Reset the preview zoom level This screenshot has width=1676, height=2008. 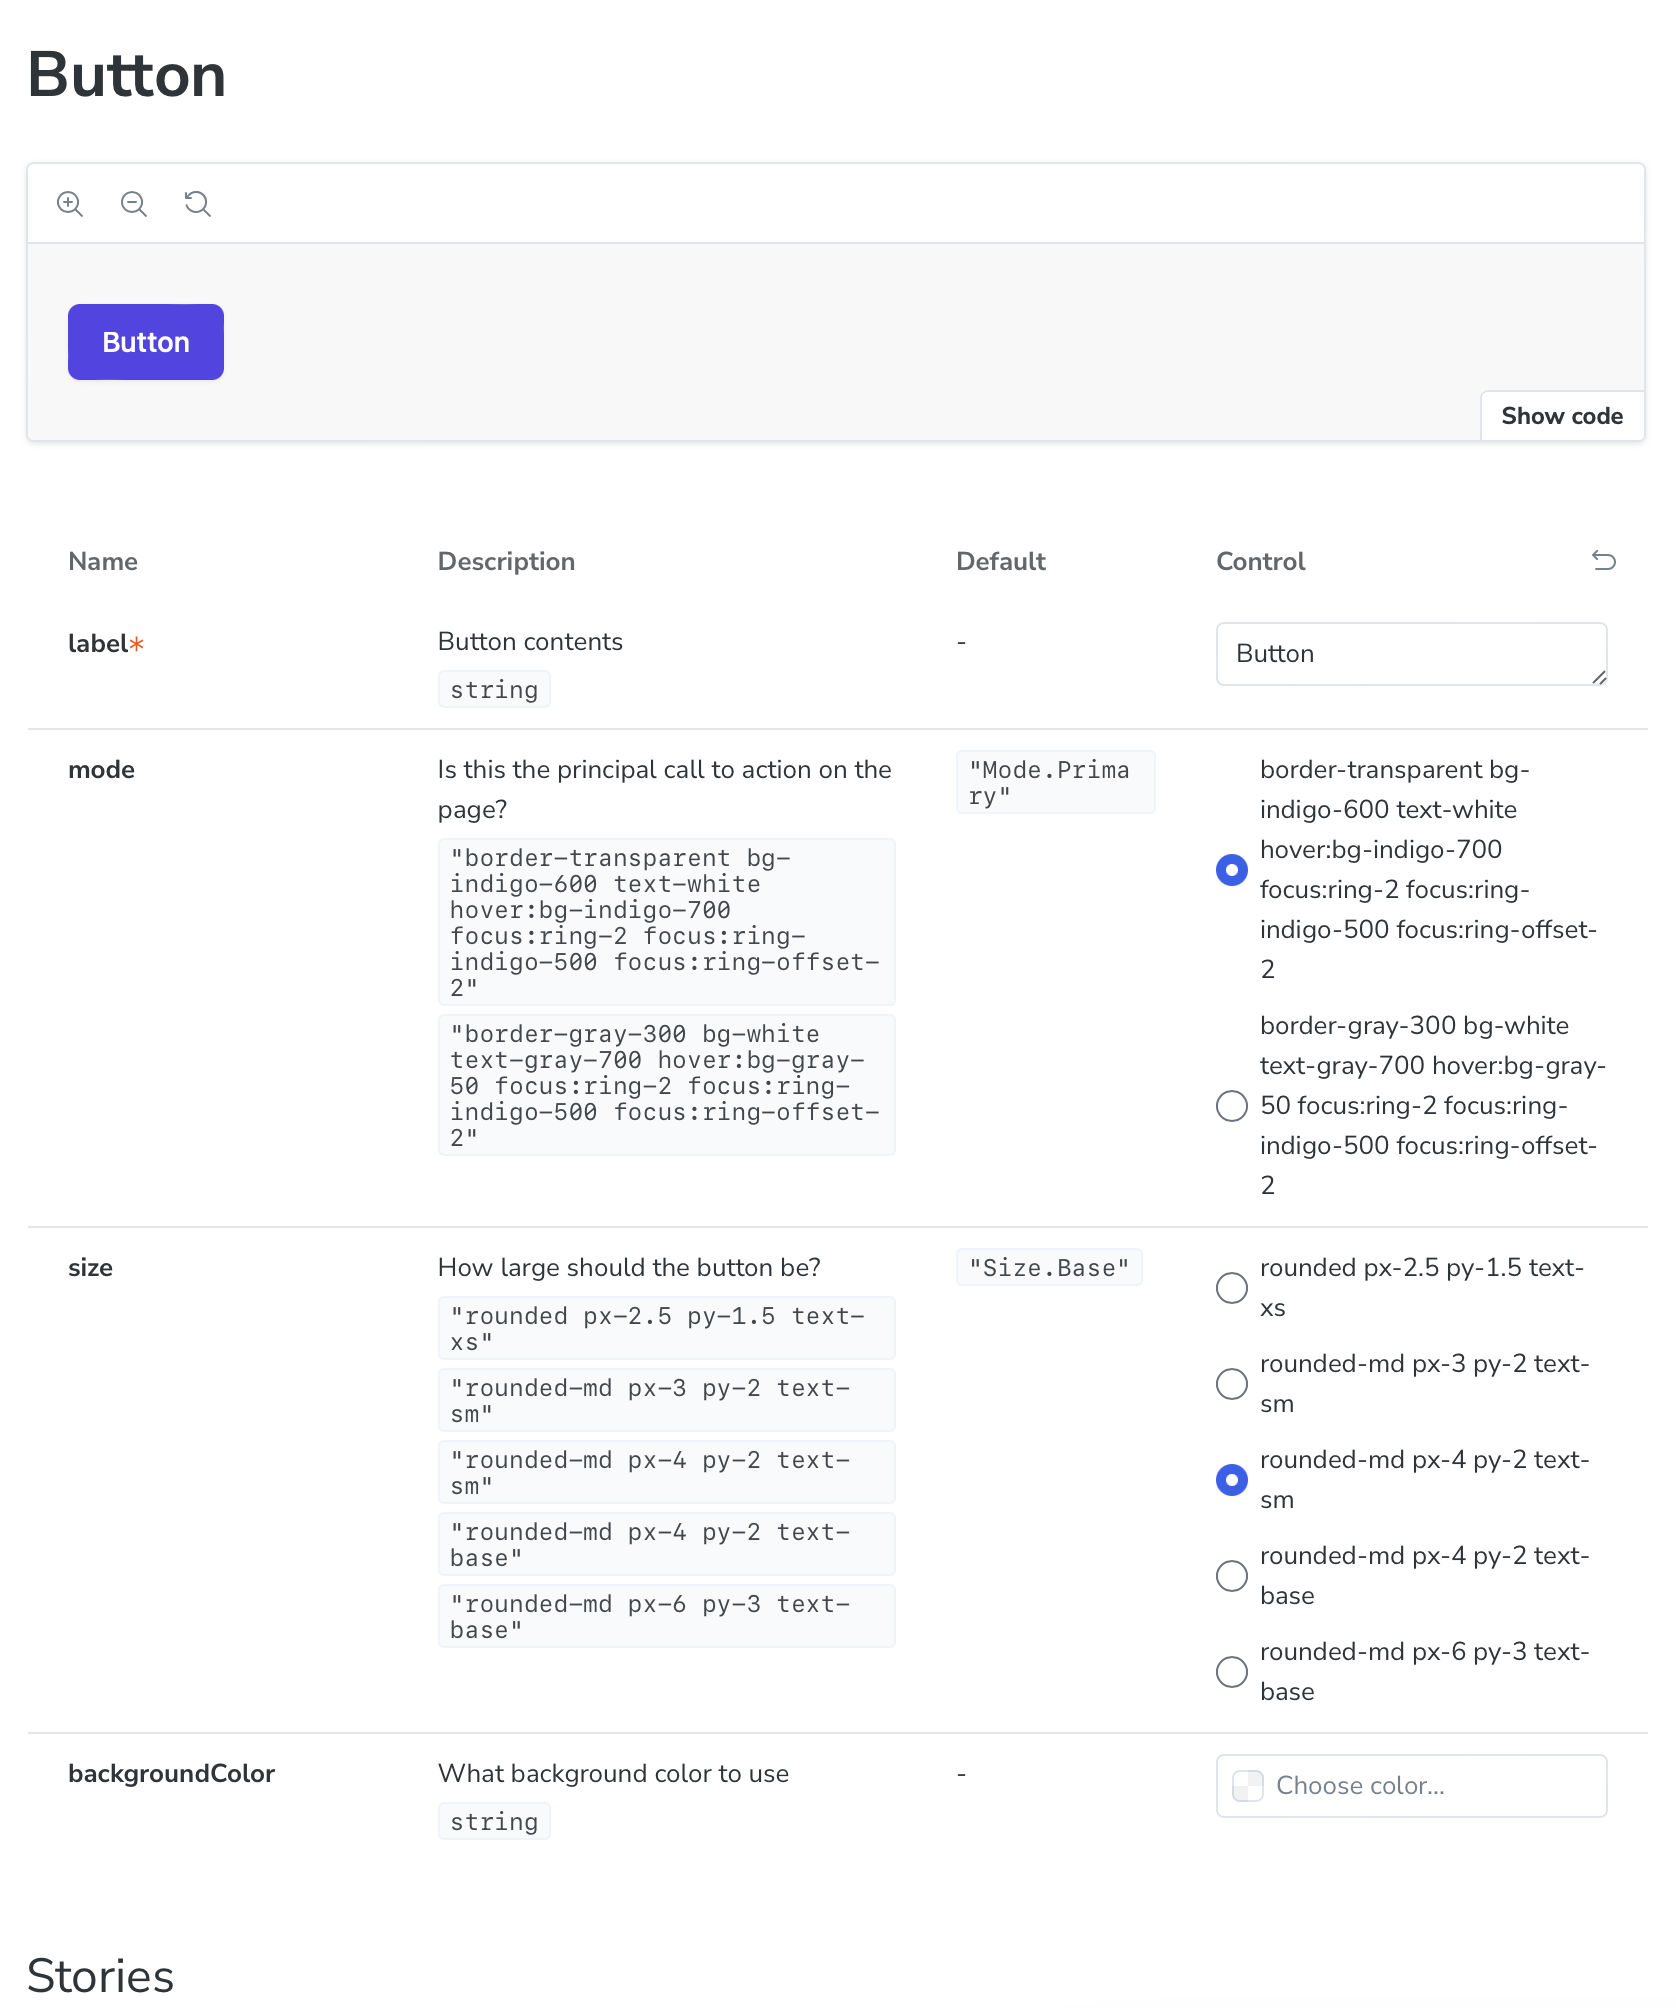[198, 204]
